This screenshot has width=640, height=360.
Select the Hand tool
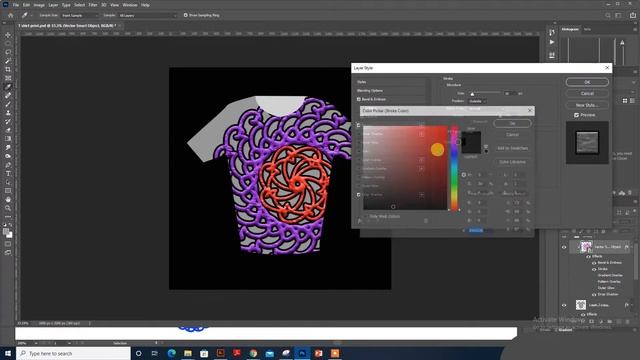click(8, 200)
